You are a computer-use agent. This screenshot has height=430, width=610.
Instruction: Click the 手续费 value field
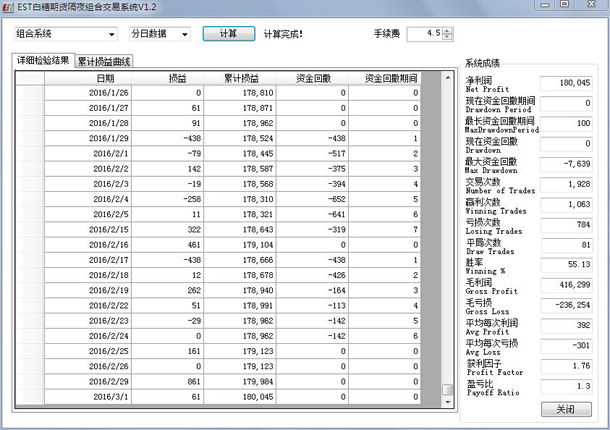[424, 34]
